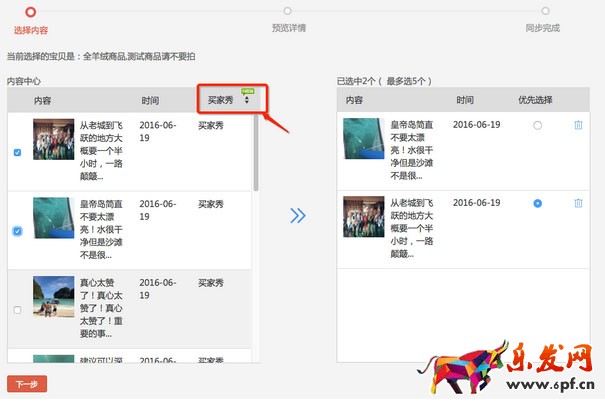Uncheck the 从老城到飞 content checkbox
The height and width of the screenshot is (405, 605).
click(17, 152)
